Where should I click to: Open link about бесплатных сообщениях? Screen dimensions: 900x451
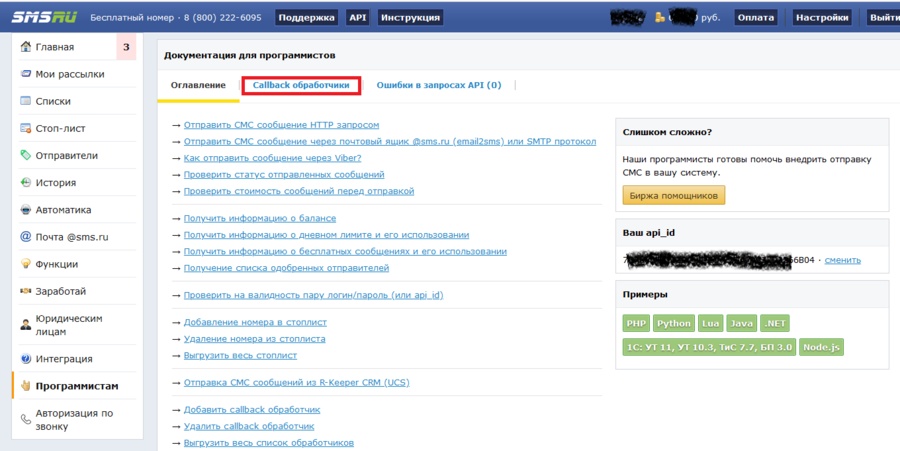[x=345, y=251]
